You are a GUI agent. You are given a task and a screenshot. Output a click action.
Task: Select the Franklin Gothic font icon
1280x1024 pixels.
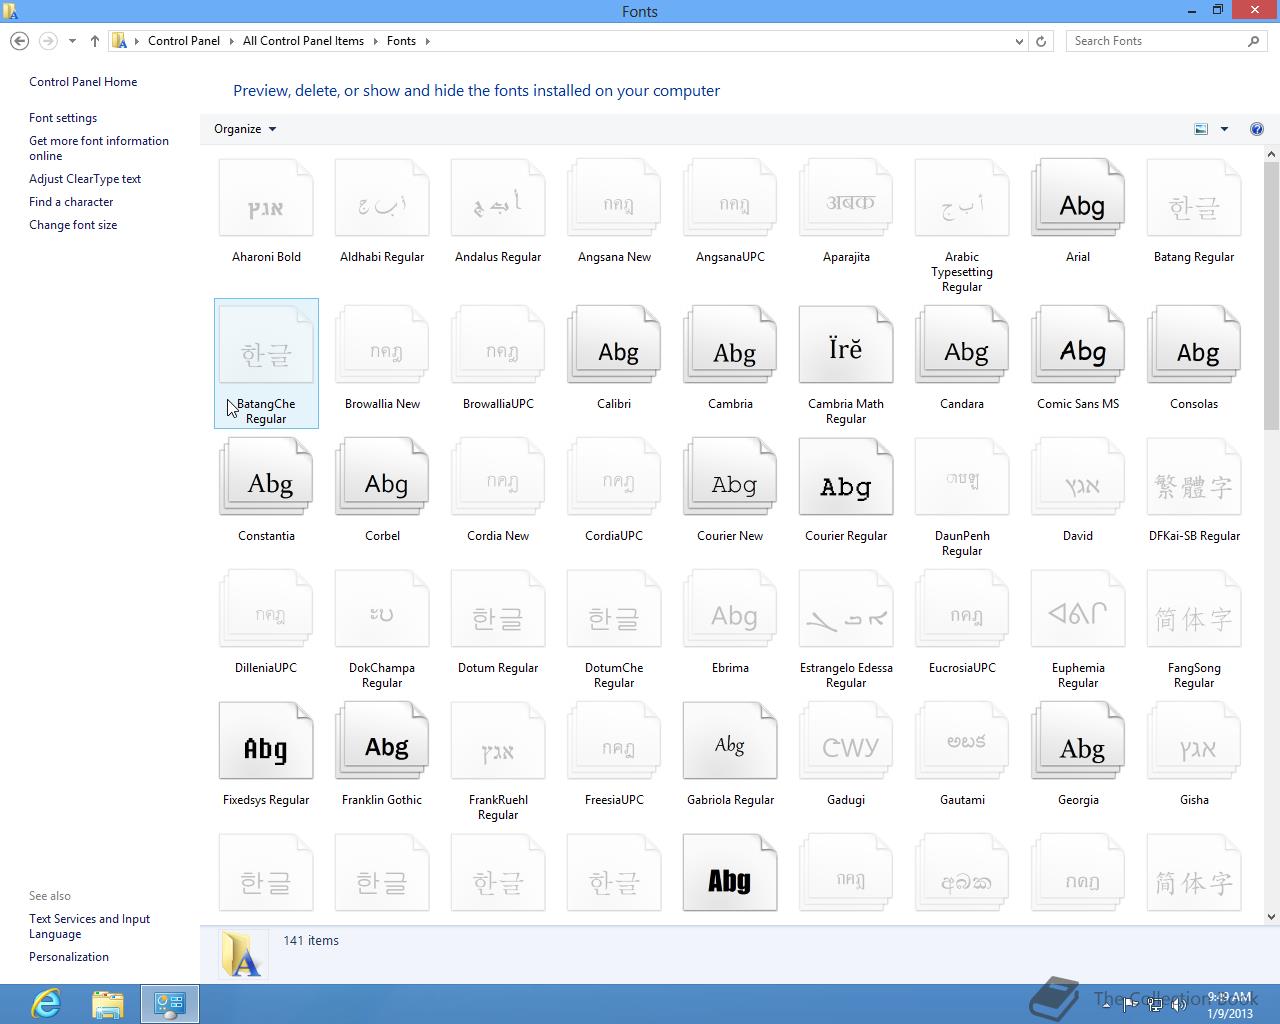[382, 741]
